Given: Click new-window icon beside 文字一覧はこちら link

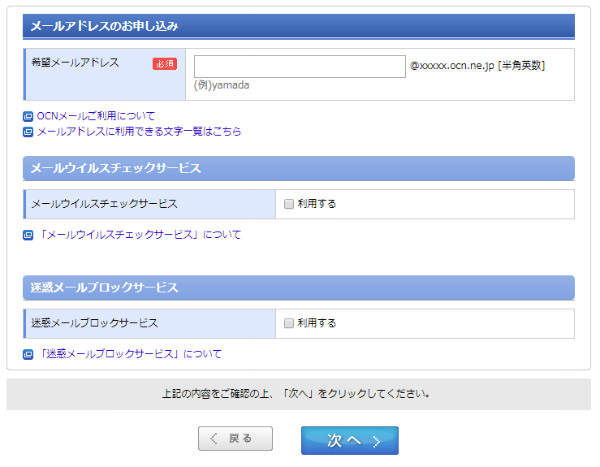Looking at the screenshot, I should 28,132.
